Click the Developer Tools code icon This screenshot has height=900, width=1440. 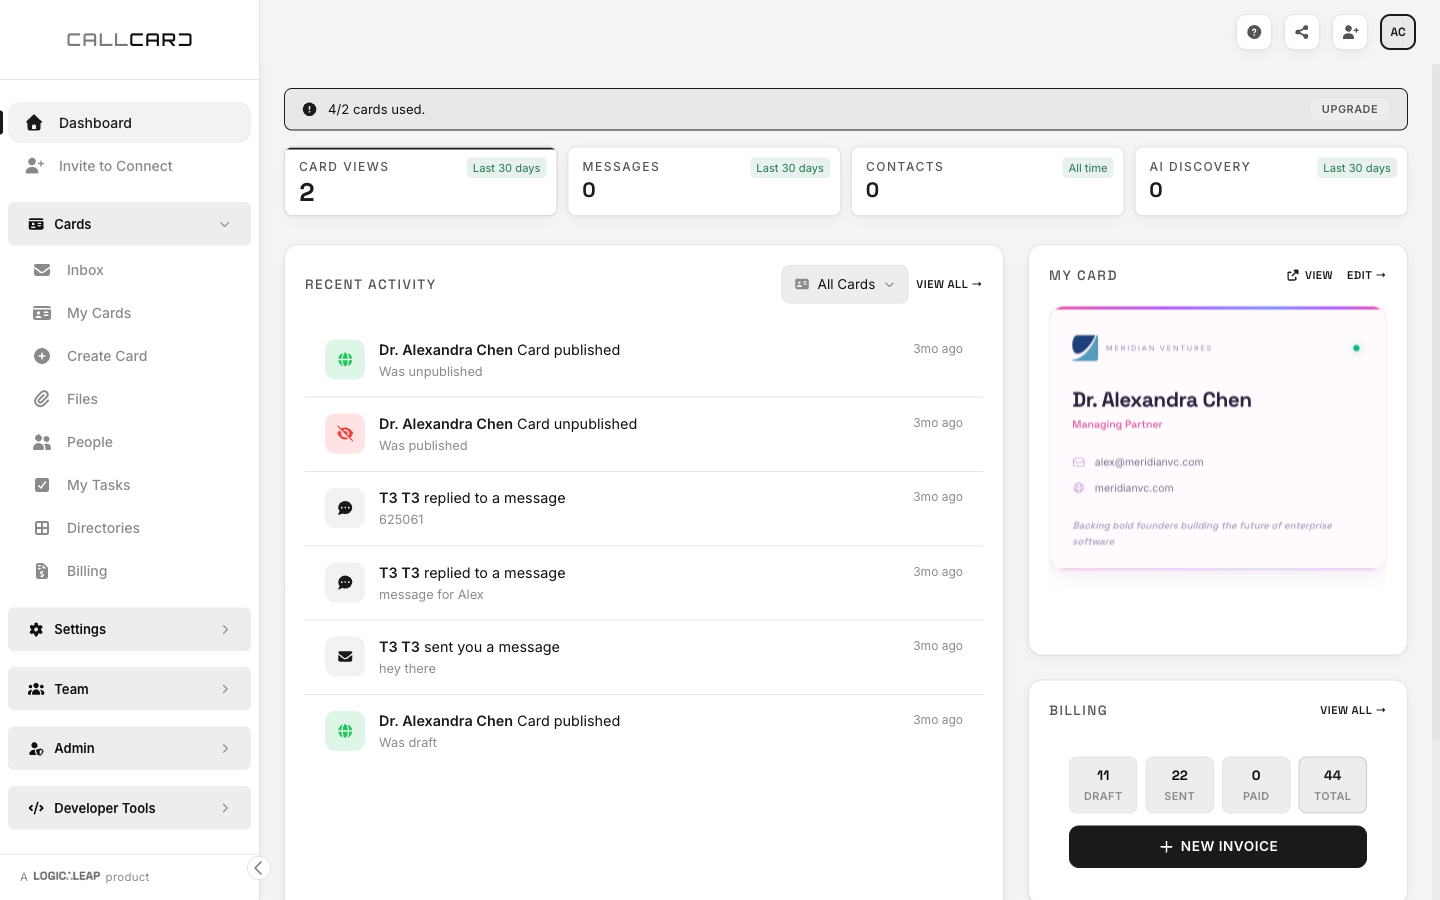[36, 808]
